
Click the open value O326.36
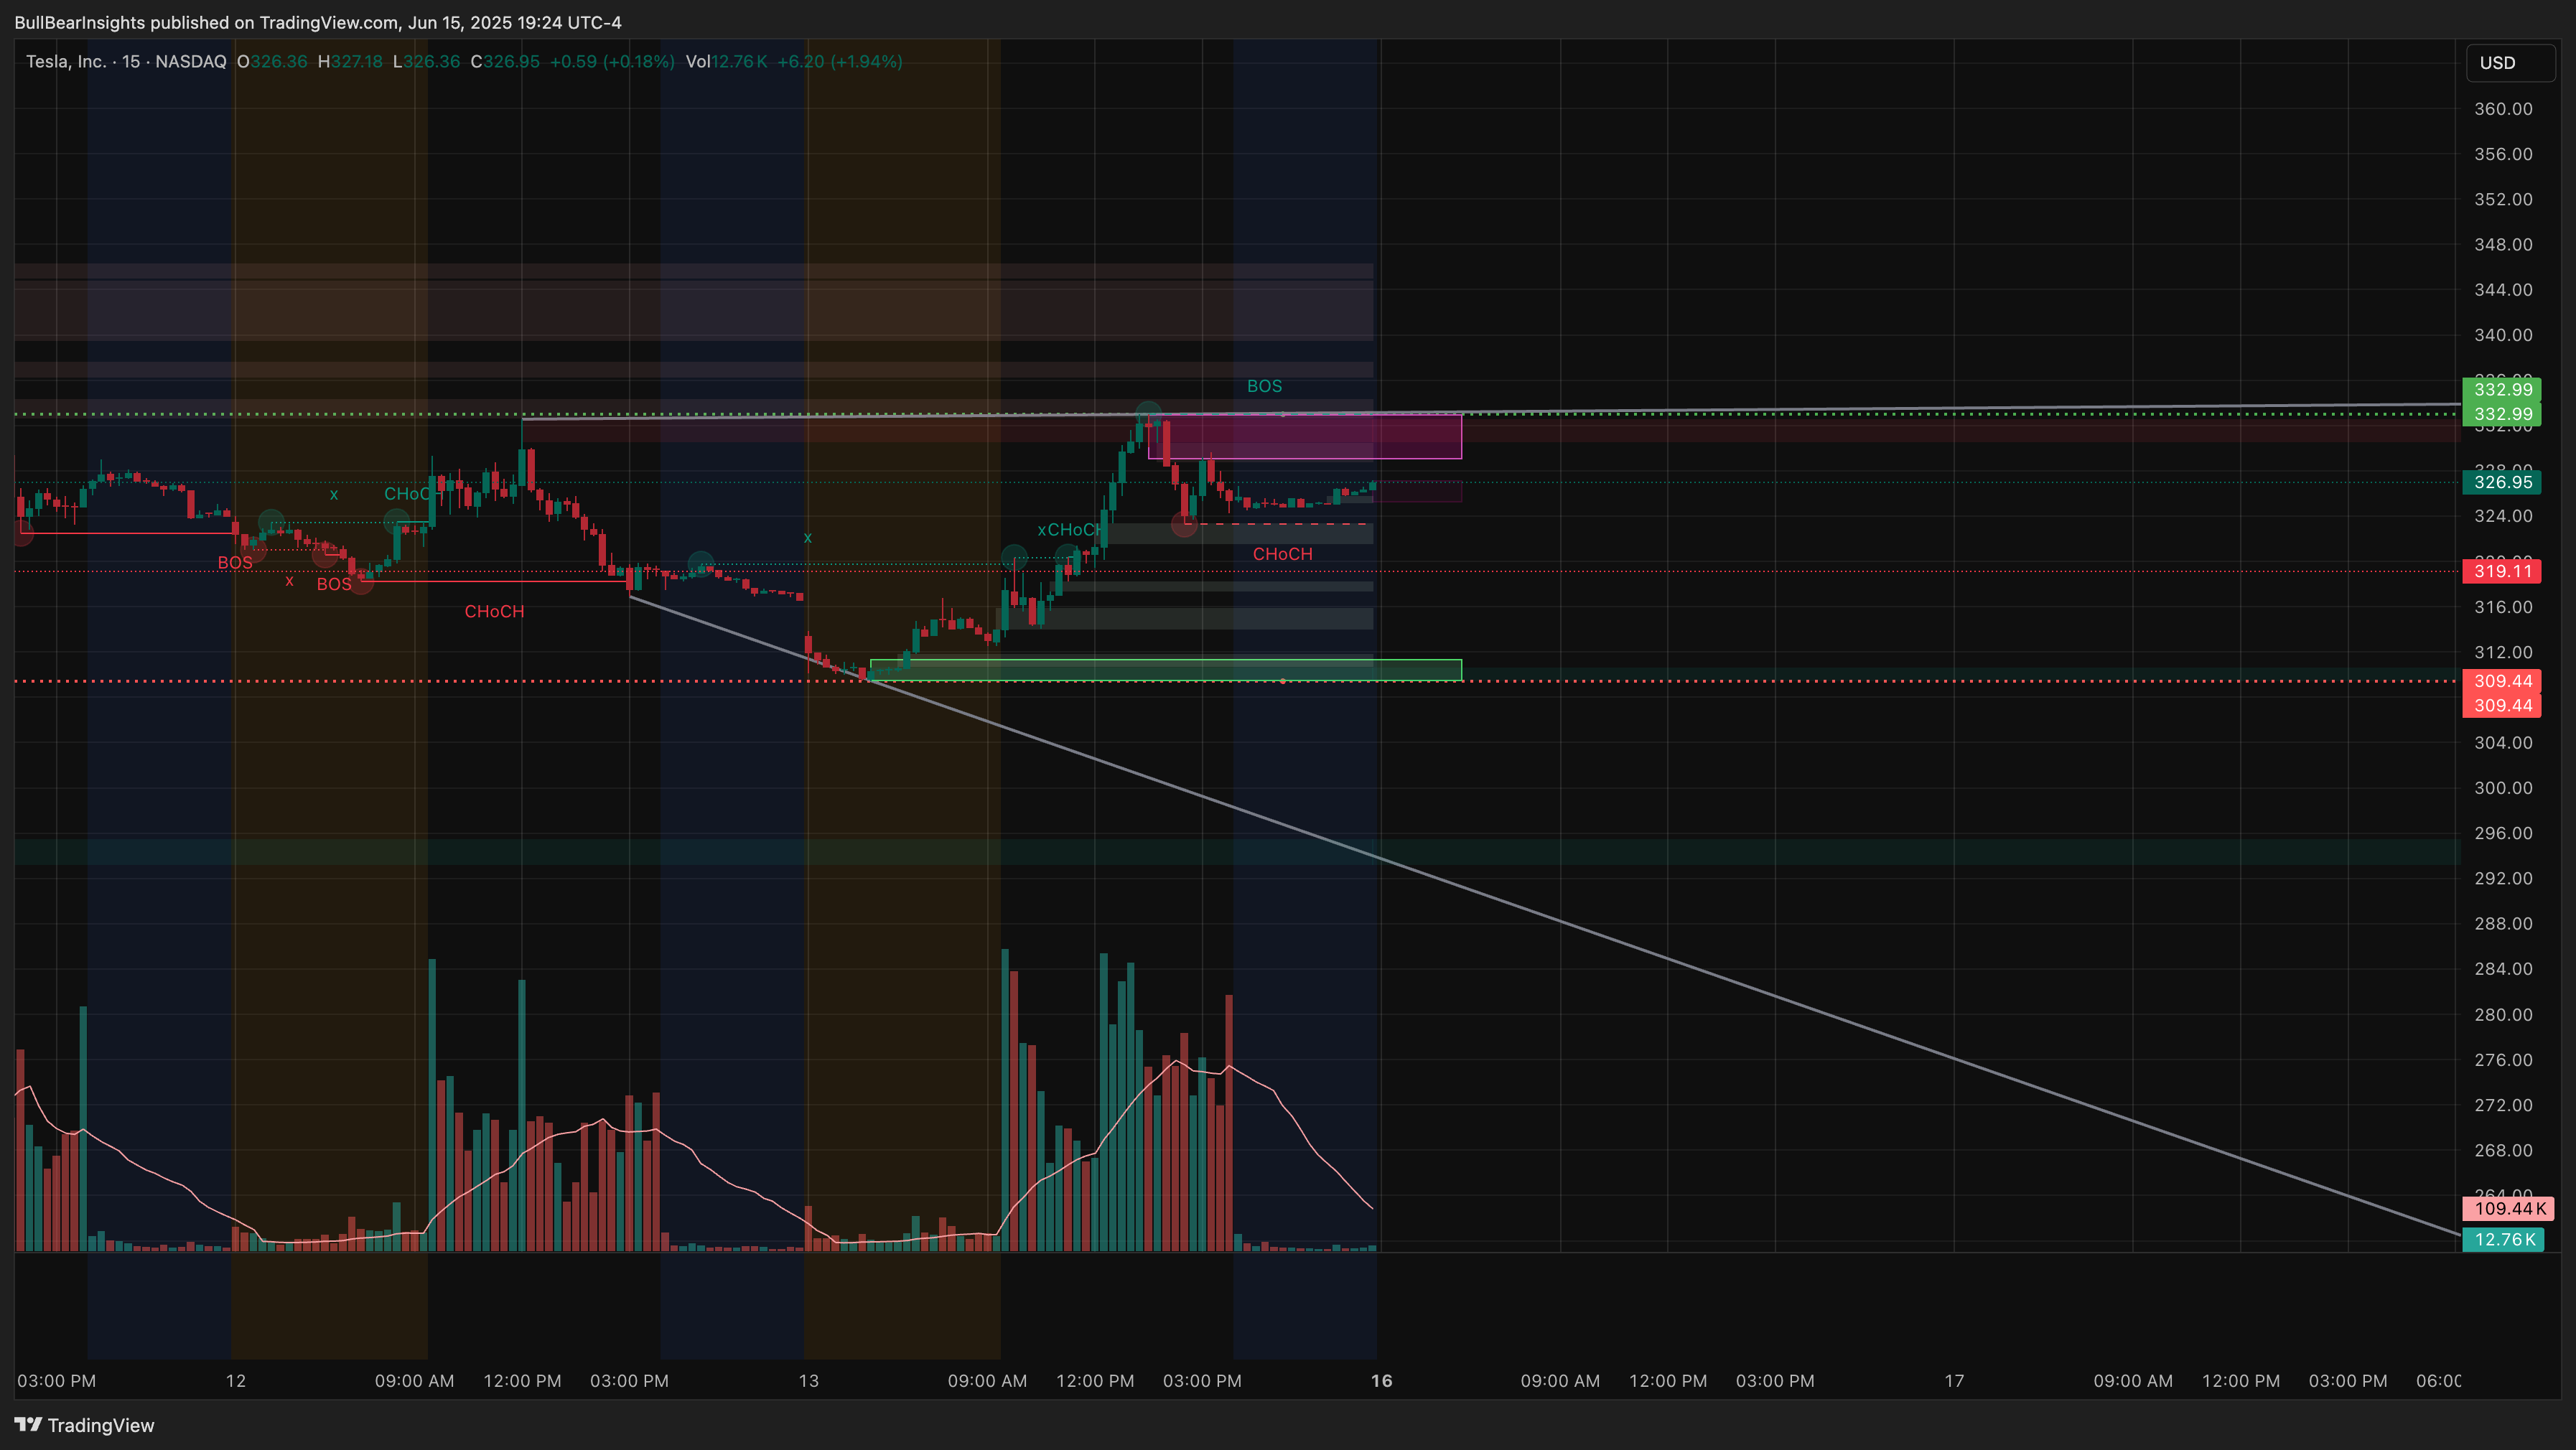[272, 61]
